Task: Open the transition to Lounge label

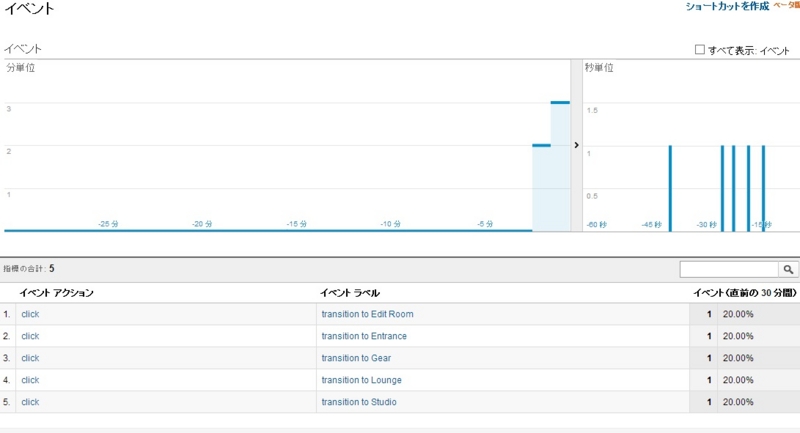Action: click(x=361, y=380)
